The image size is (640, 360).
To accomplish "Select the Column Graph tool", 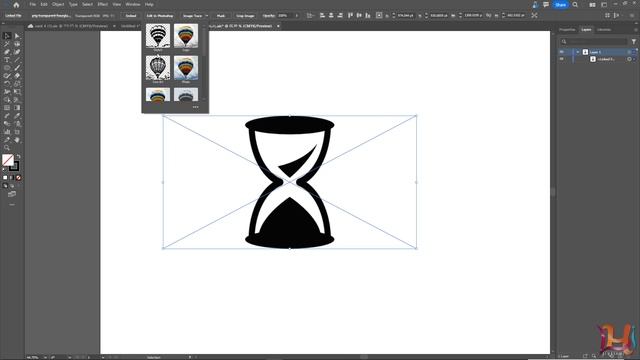I will [x=7, y=132].
